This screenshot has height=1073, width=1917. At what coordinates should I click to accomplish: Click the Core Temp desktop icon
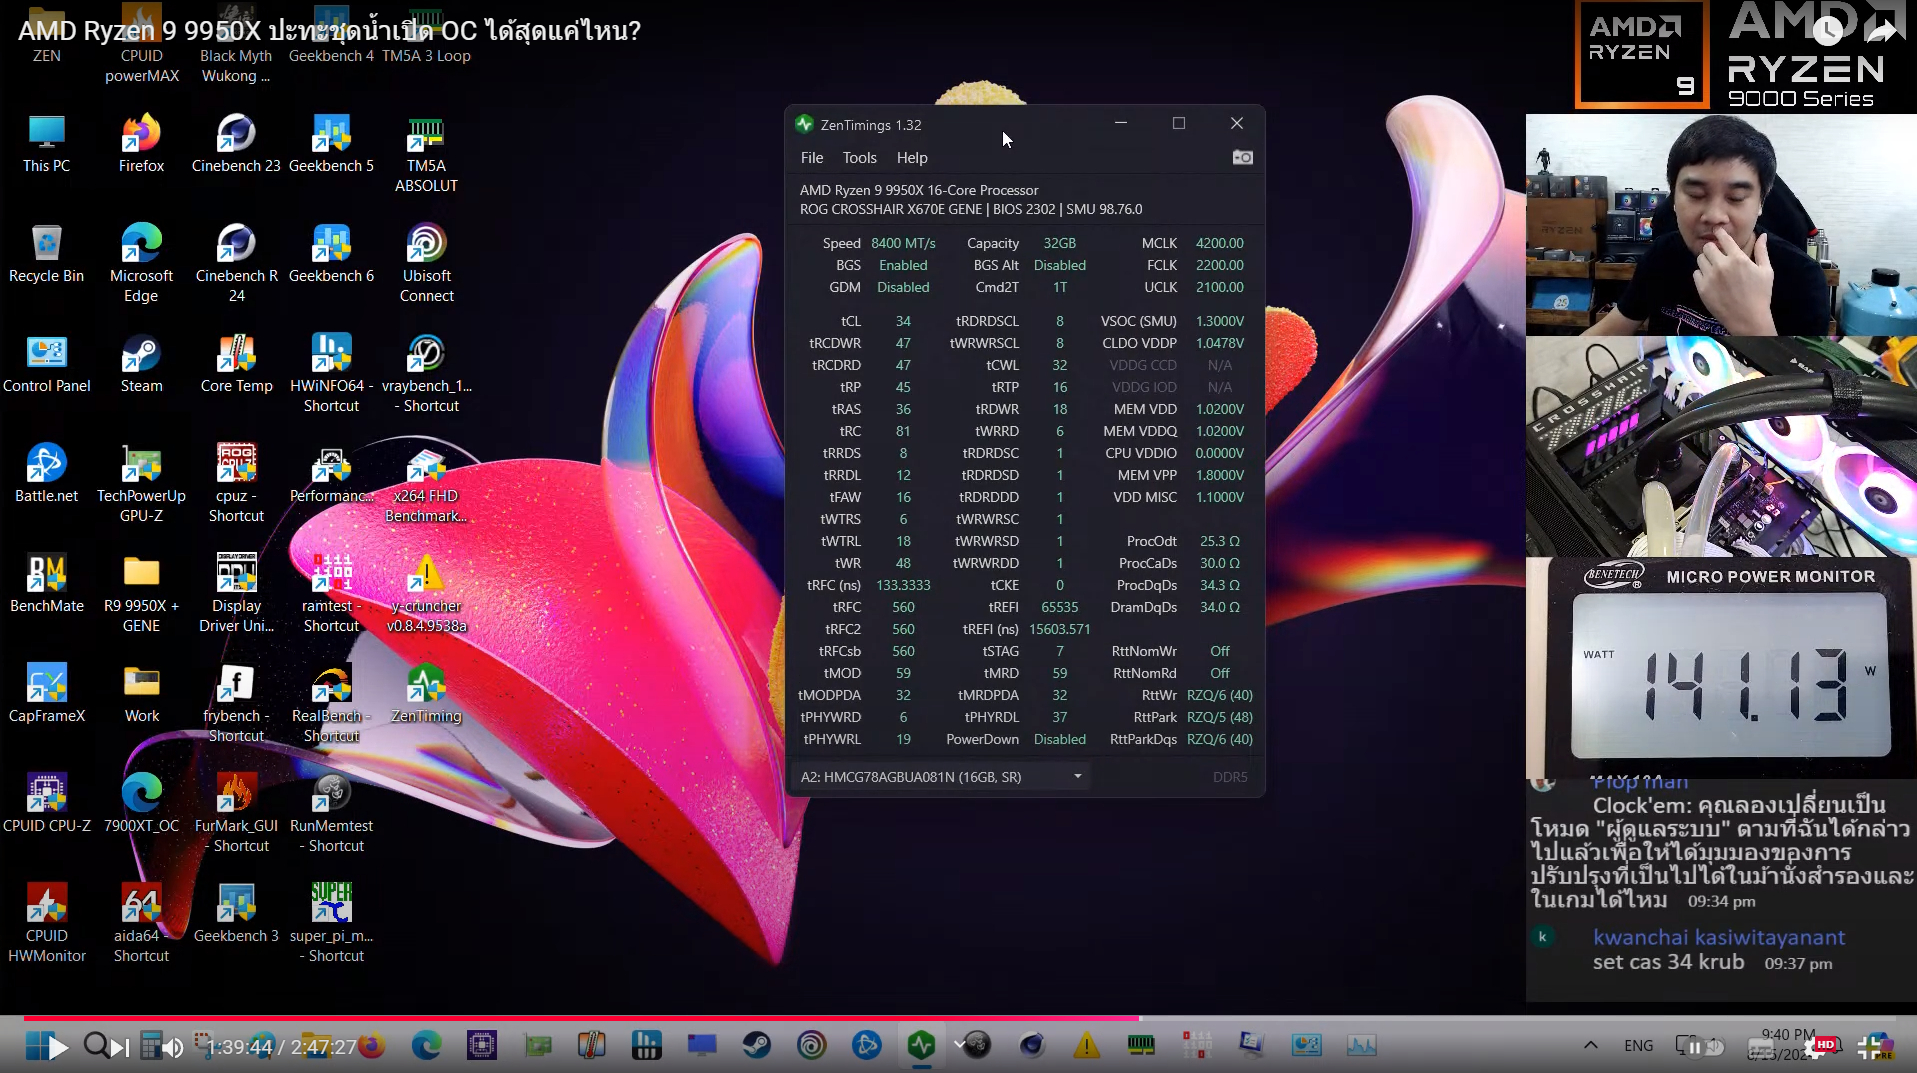236,354
